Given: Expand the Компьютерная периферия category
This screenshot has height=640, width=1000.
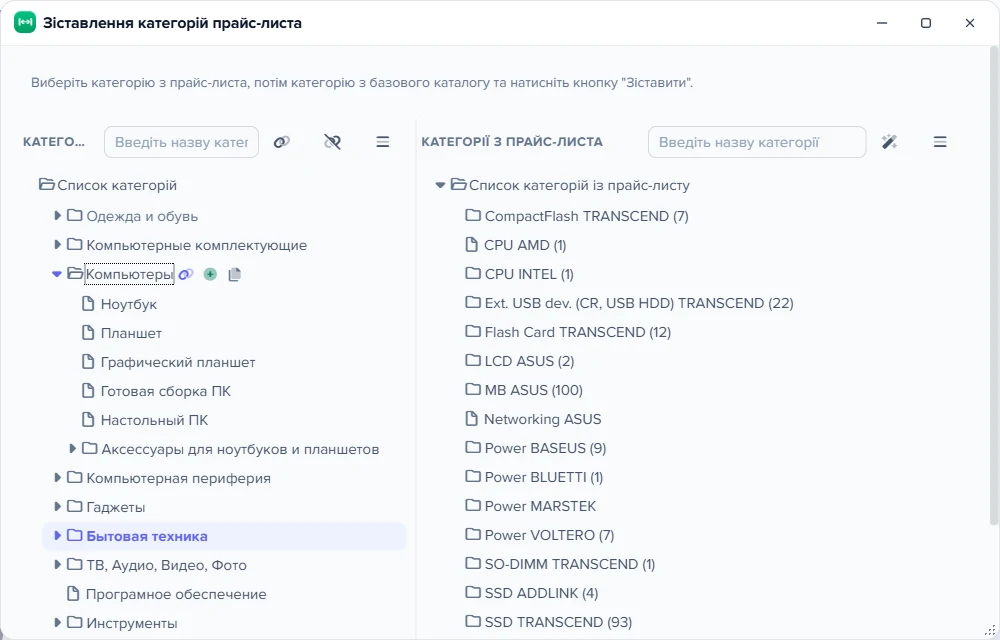Looking at the screenshot, I should [x=57, y=478].
